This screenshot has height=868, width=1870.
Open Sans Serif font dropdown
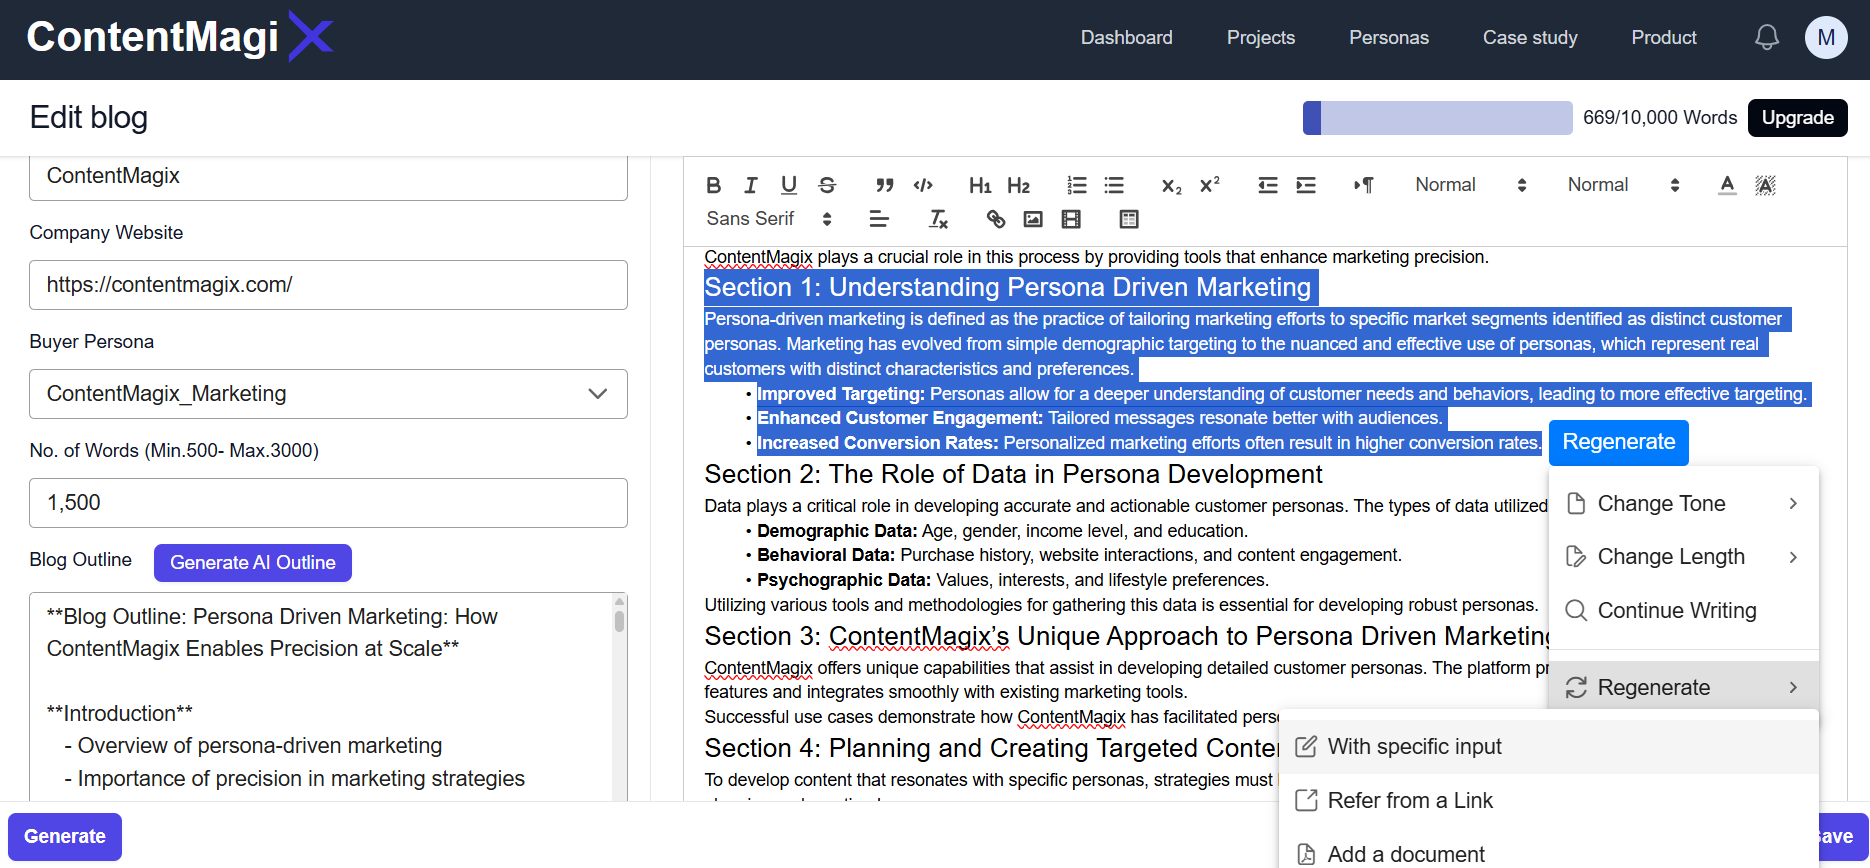click(768, 219)
